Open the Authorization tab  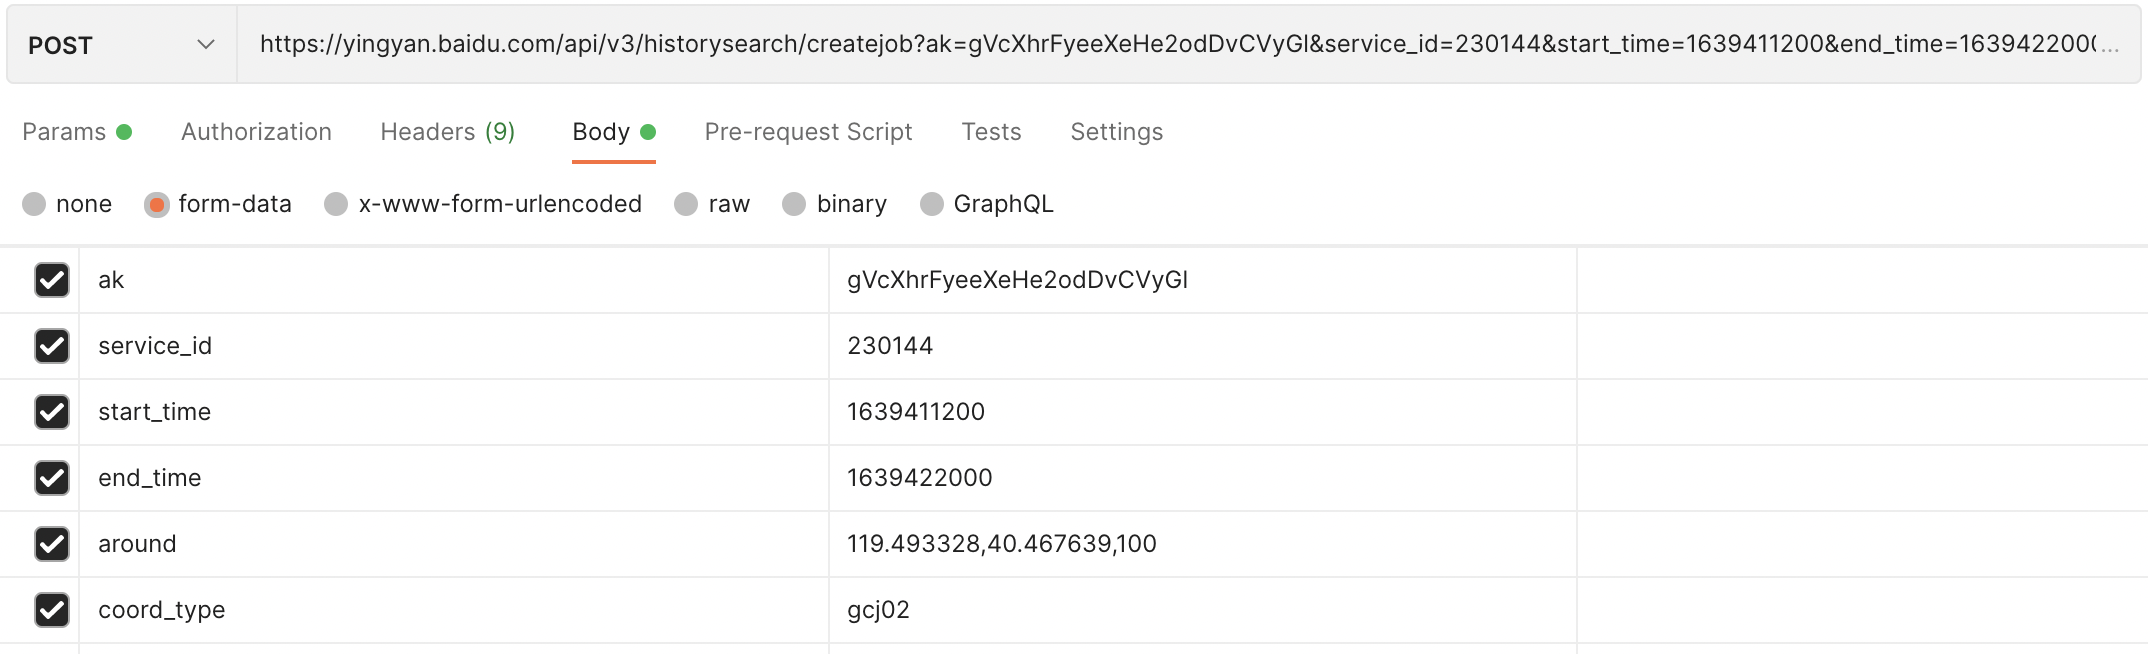pos(256,132)
